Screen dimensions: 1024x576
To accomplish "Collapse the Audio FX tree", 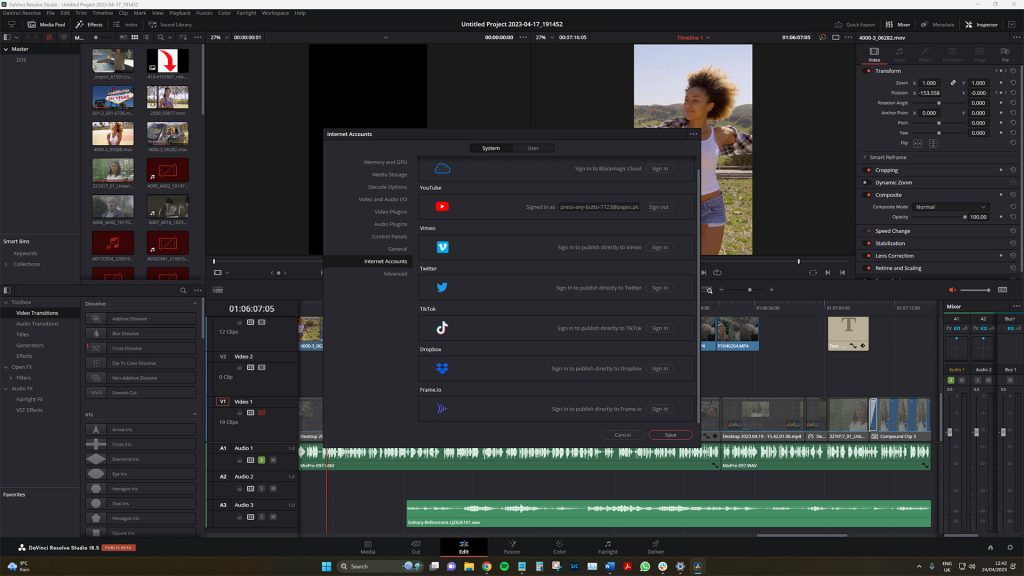I will click(6, 389).
